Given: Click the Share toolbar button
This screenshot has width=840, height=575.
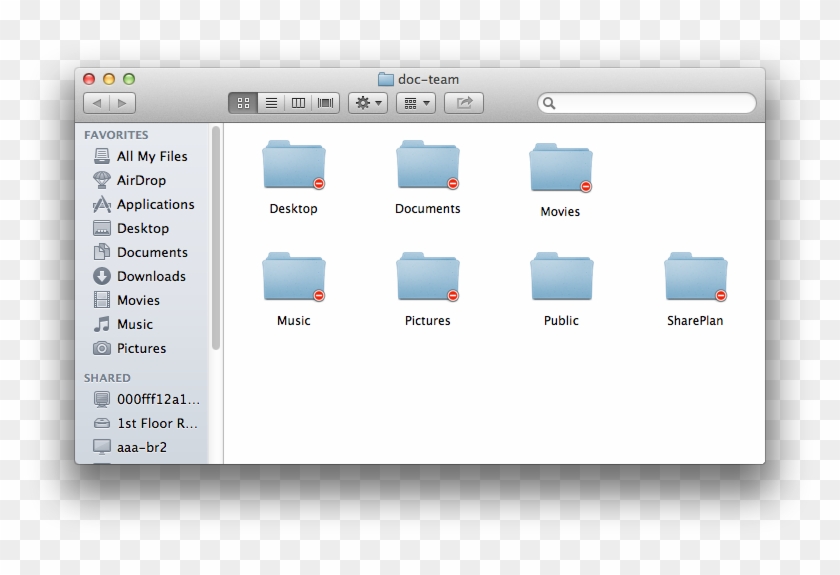Looking at the screenshot, I should tap(464, 103).
